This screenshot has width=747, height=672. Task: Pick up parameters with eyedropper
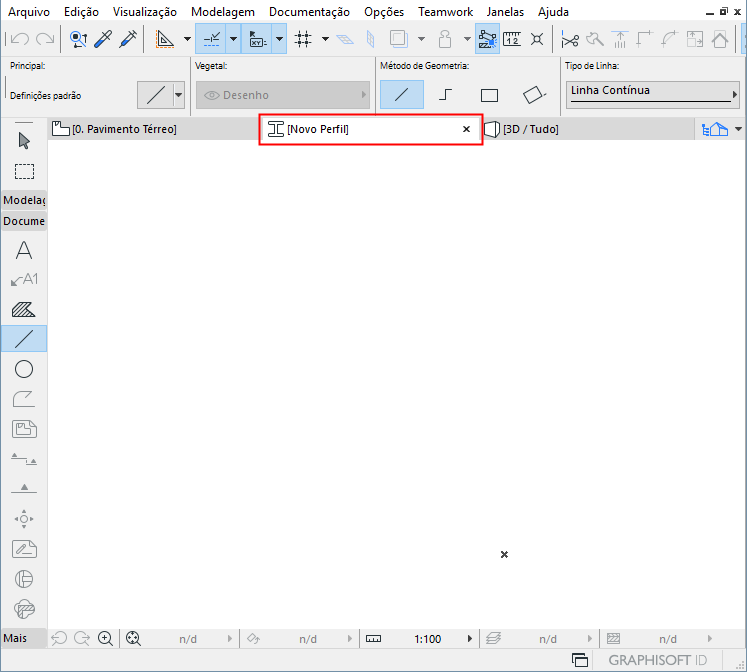coord(103,39)
